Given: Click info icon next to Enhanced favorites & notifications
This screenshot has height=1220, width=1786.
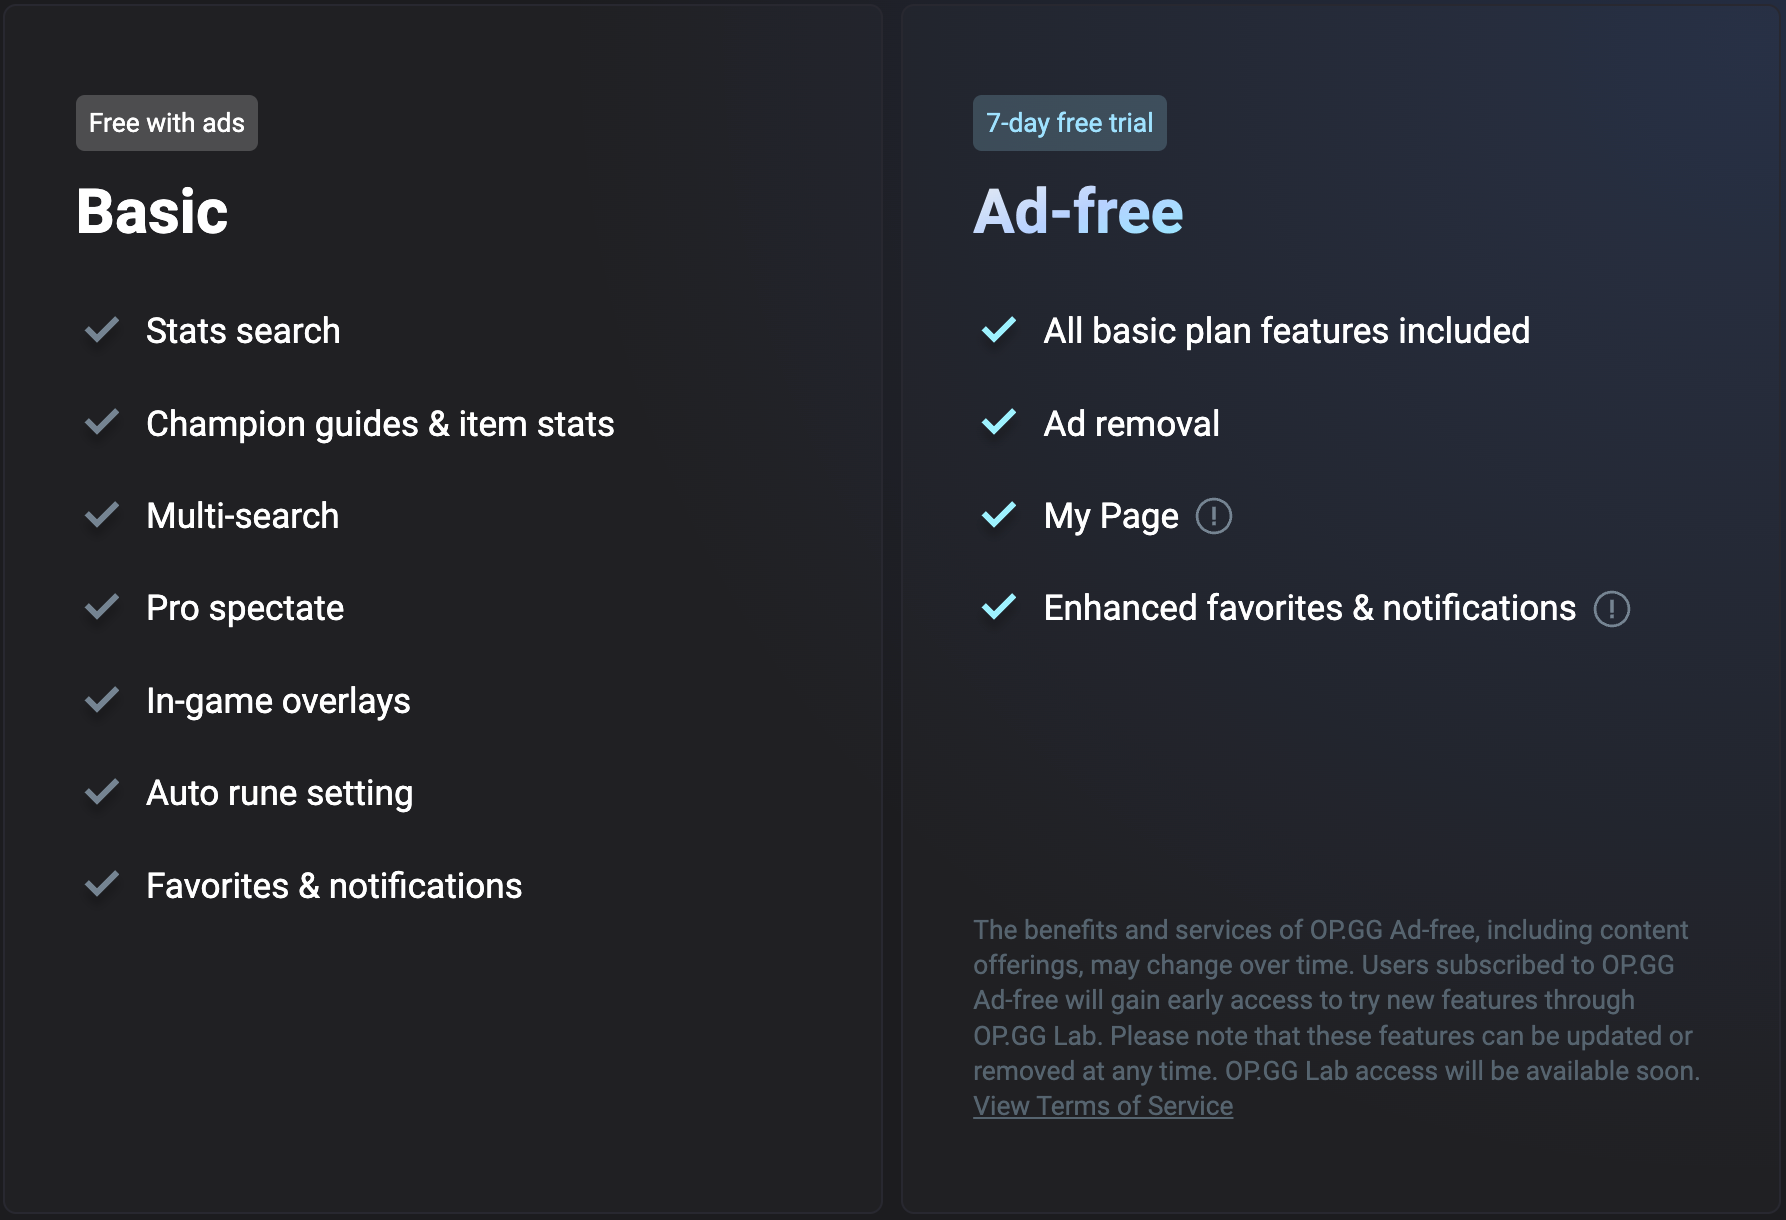Looking at the screenshot, I should click(1612, 608).
